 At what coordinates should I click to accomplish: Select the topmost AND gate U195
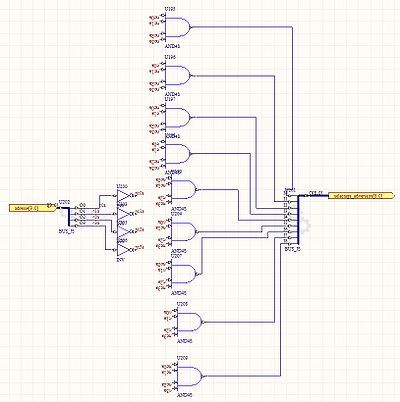(178, 27)
